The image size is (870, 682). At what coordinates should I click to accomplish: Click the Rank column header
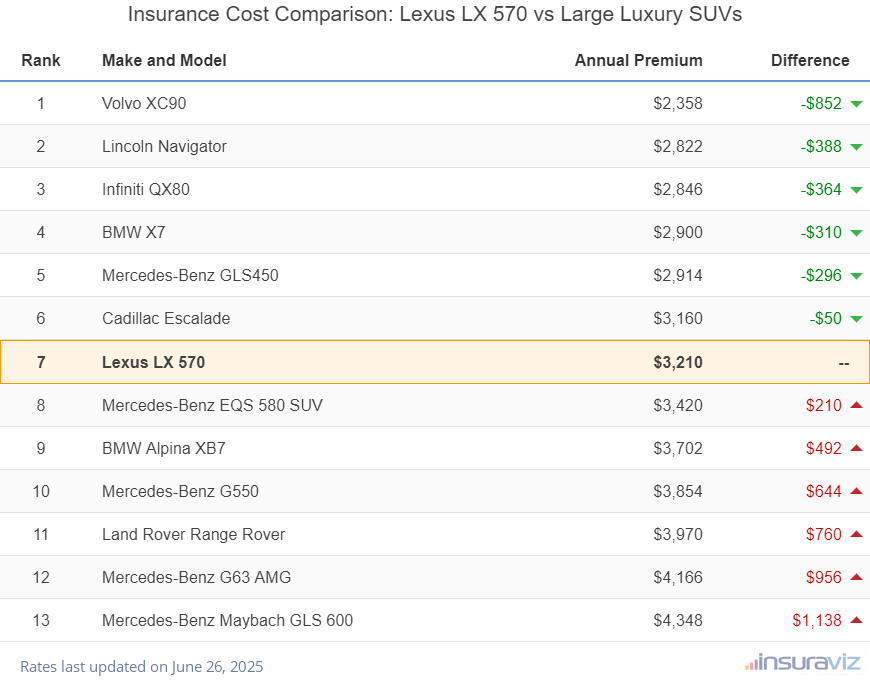[41, 60]
